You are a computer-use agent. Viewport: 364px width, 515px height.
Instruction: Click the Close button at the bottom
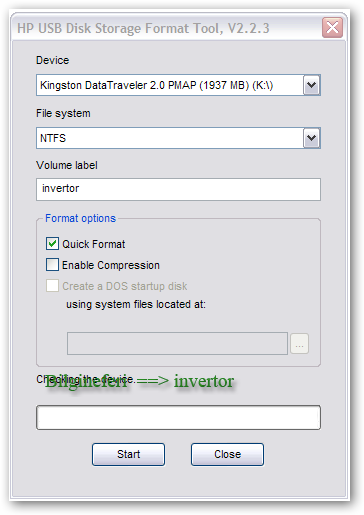[x=227, y=454]
